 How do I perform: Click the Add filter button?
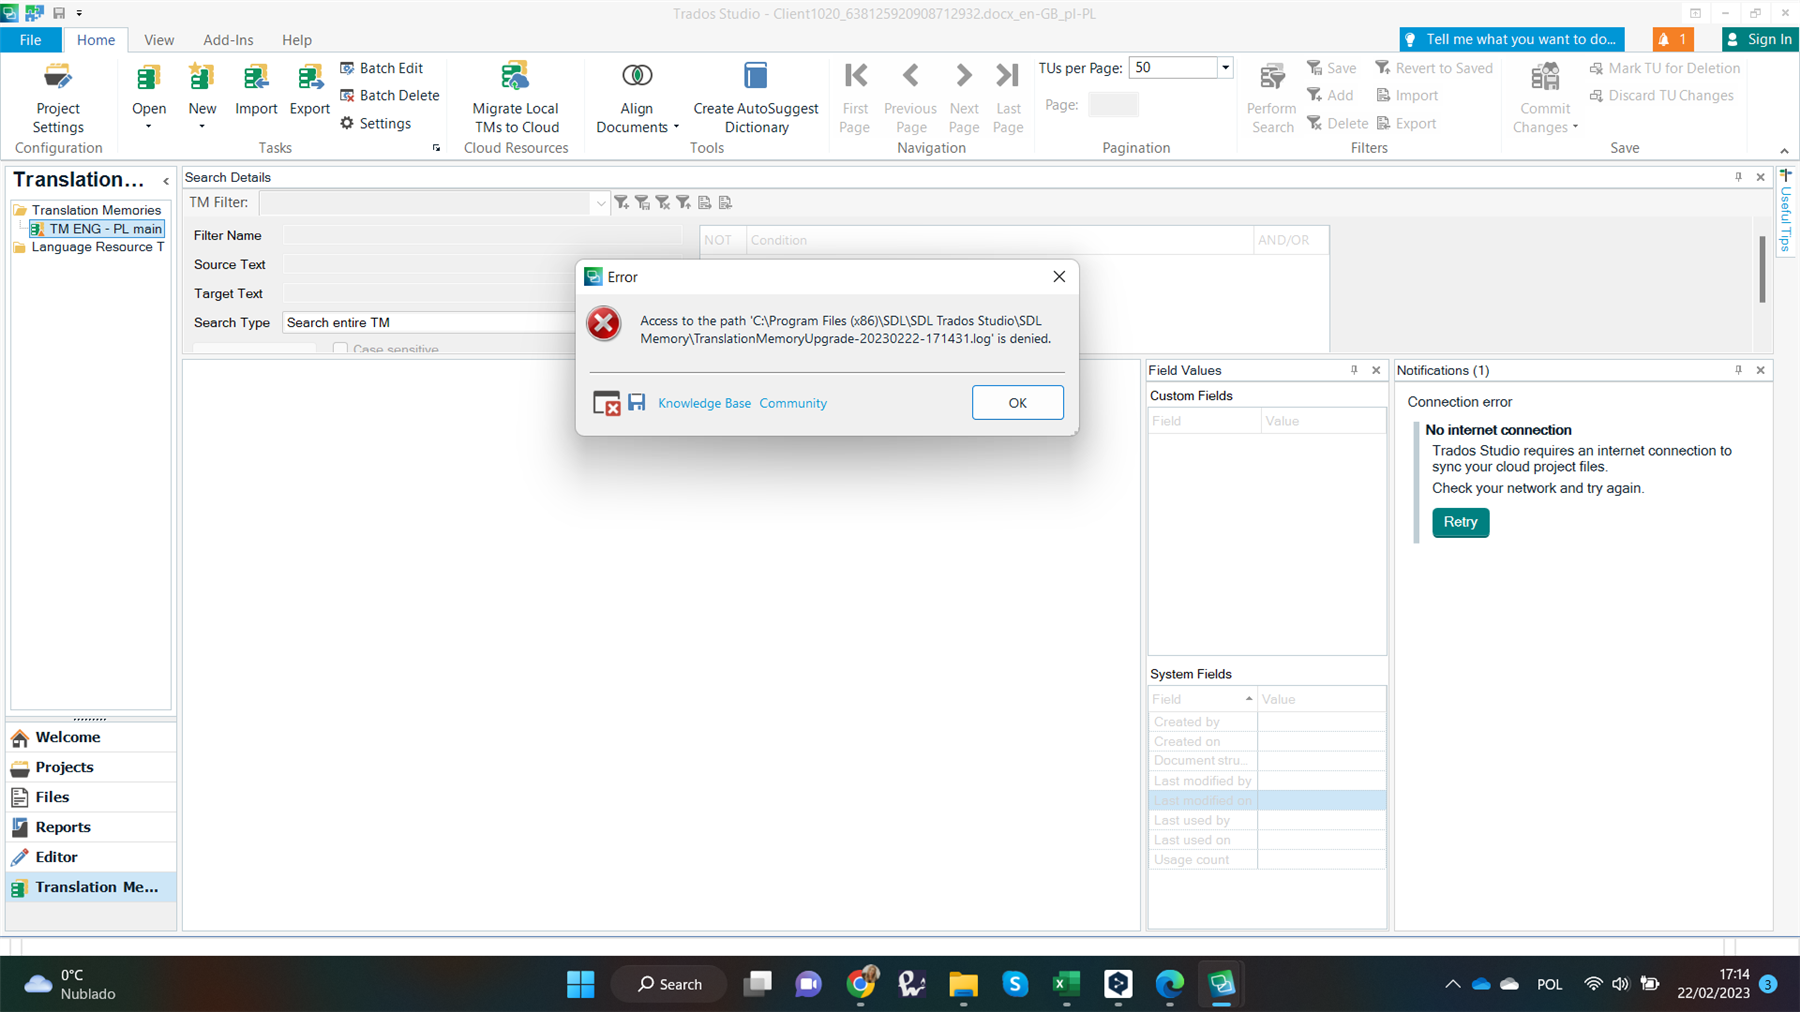tap(1330, 95)
